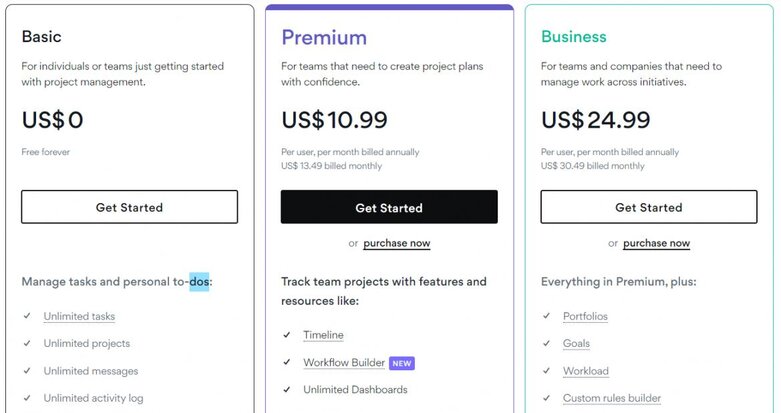Viewport: 781px width, 413px height.
Task: Click checkmark icon beside Unlimited activity log
Action: (26, 398)
